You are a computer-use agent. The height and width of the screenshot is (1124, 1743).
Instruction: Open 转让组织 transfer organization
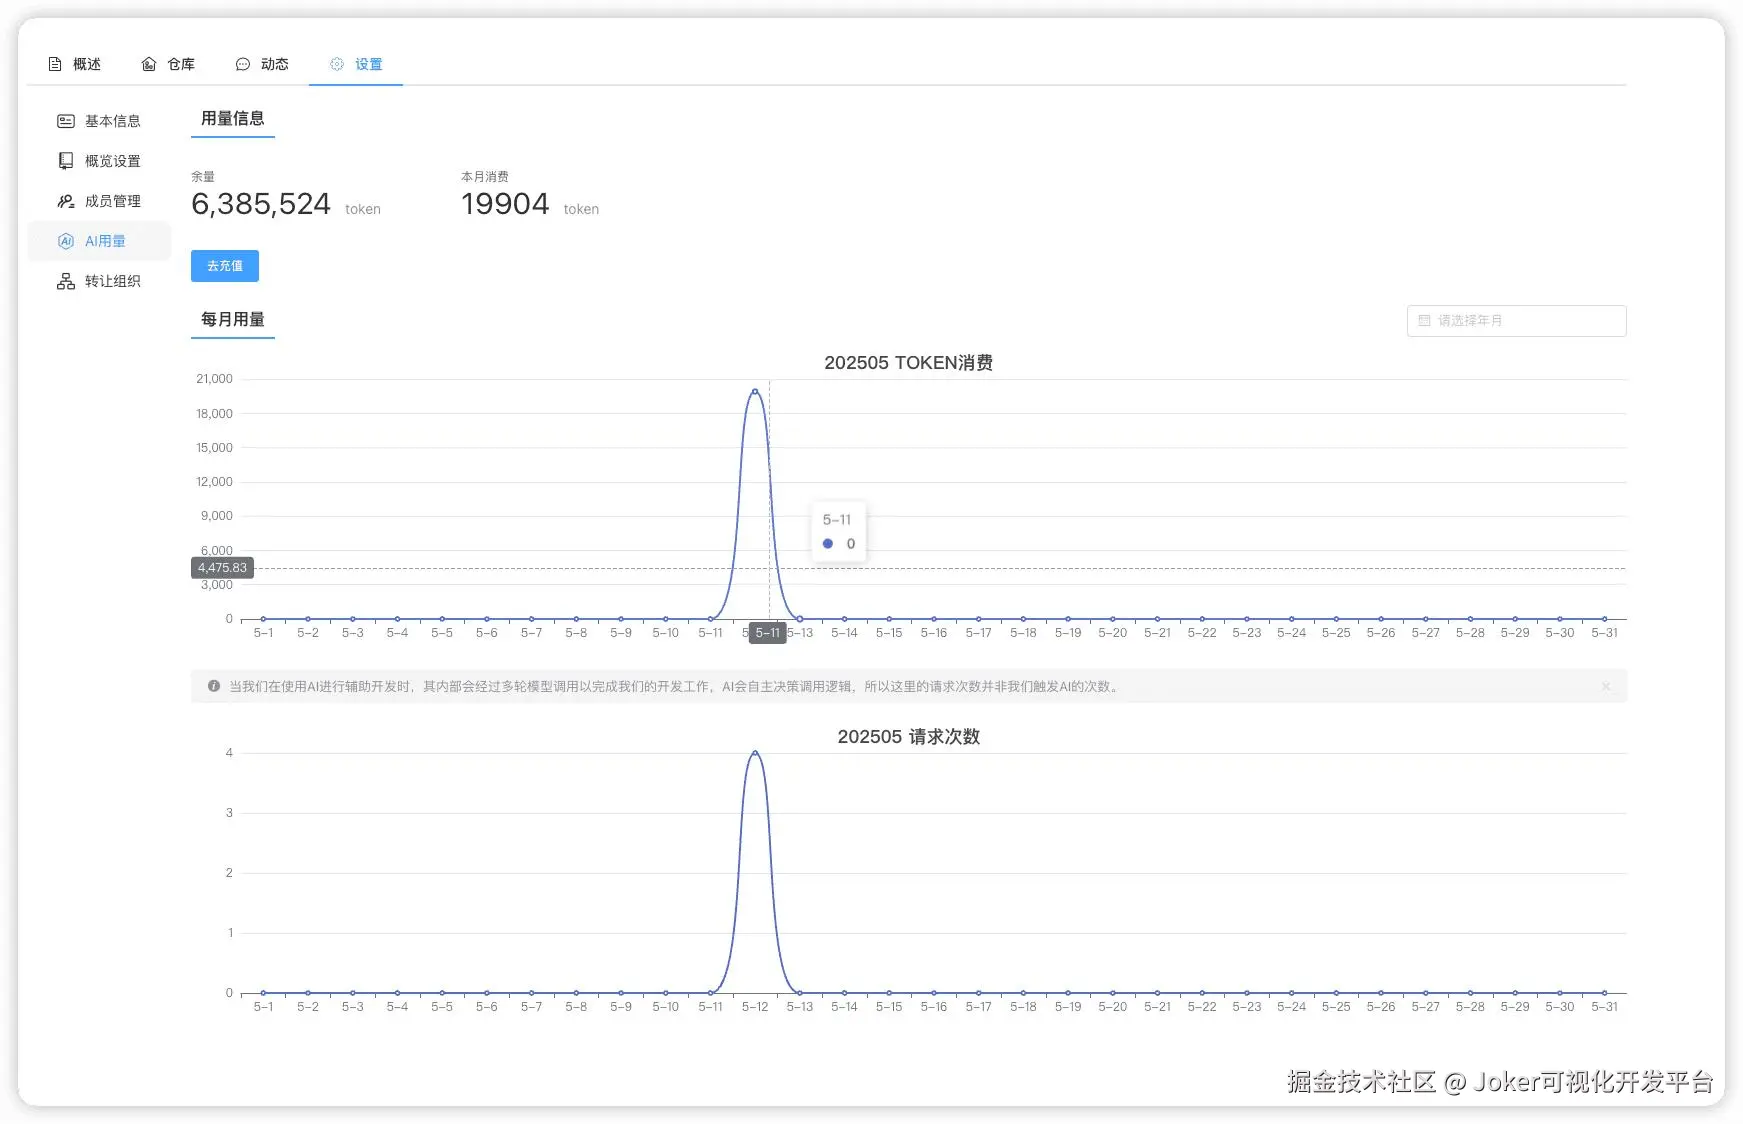click(100, 281)
